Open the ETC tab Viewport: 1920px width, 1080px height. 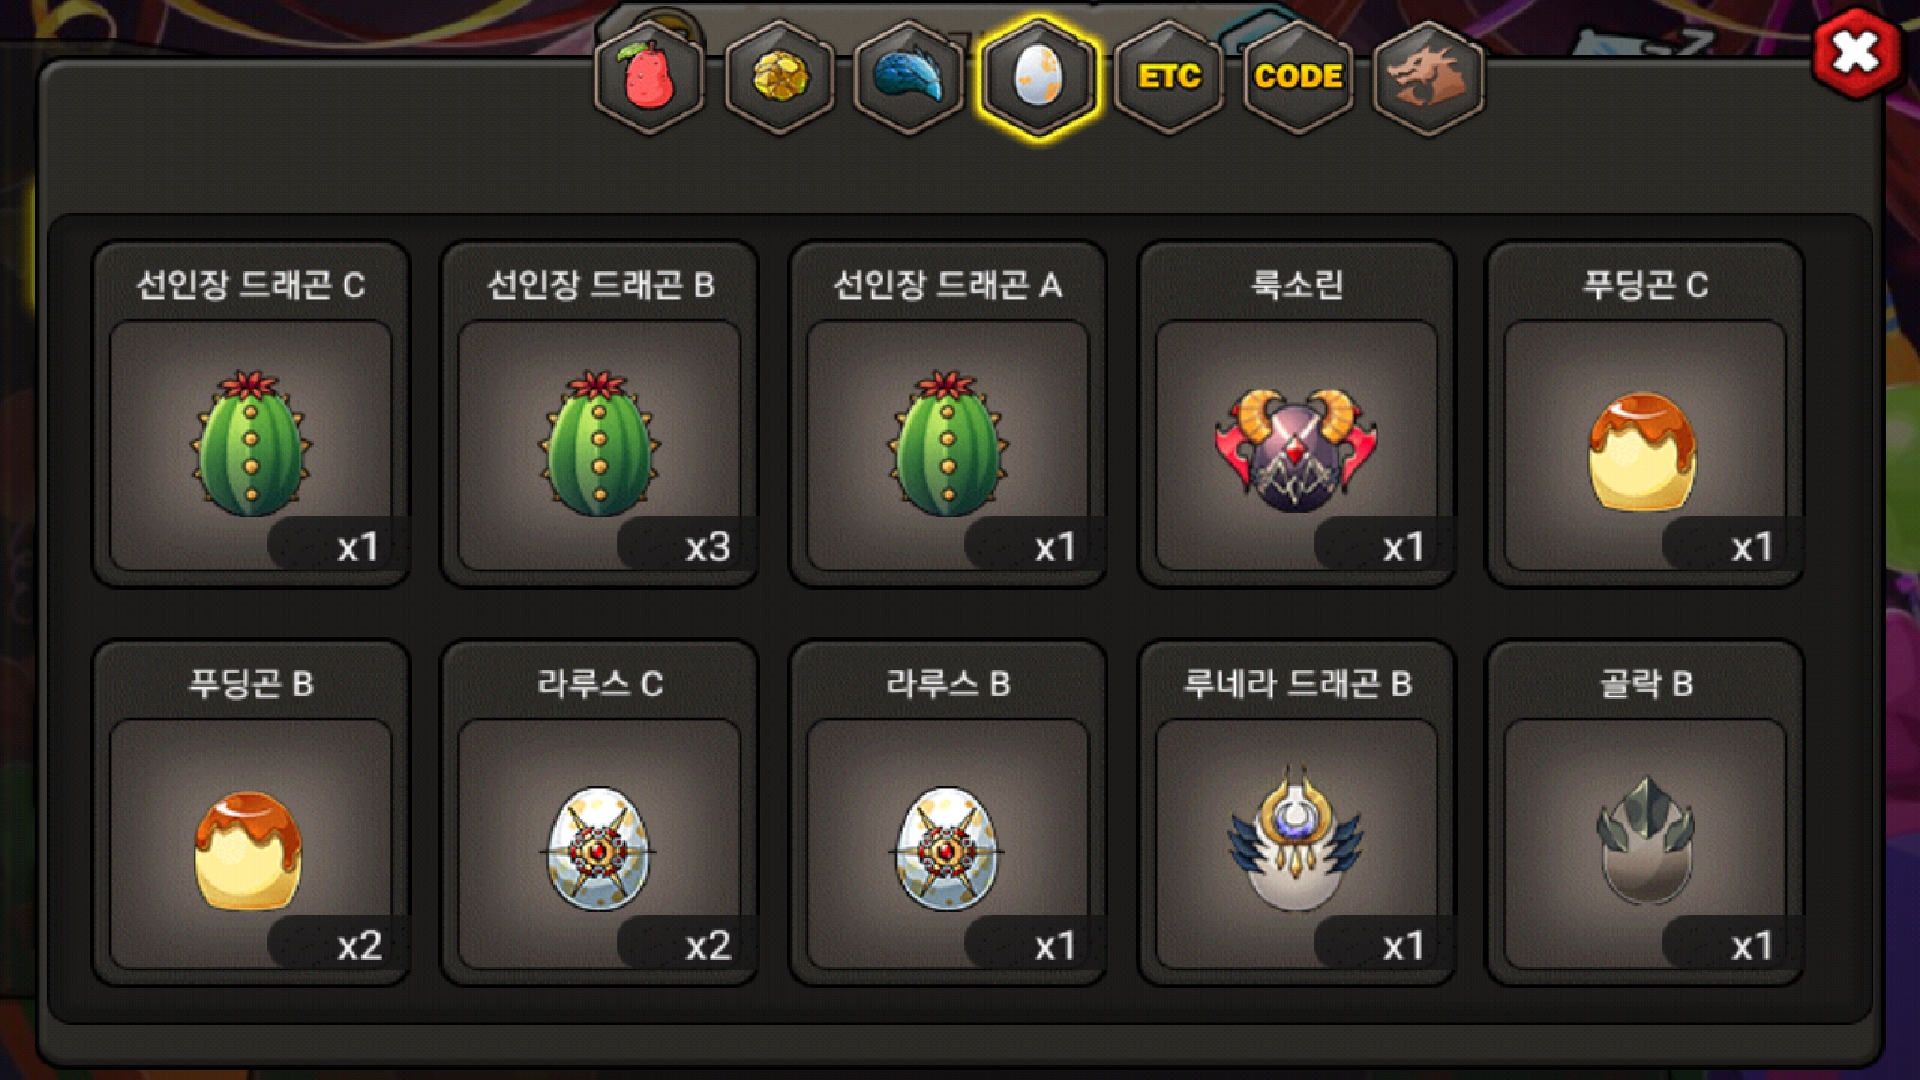pyautogui.click(x=1169, y=77)
